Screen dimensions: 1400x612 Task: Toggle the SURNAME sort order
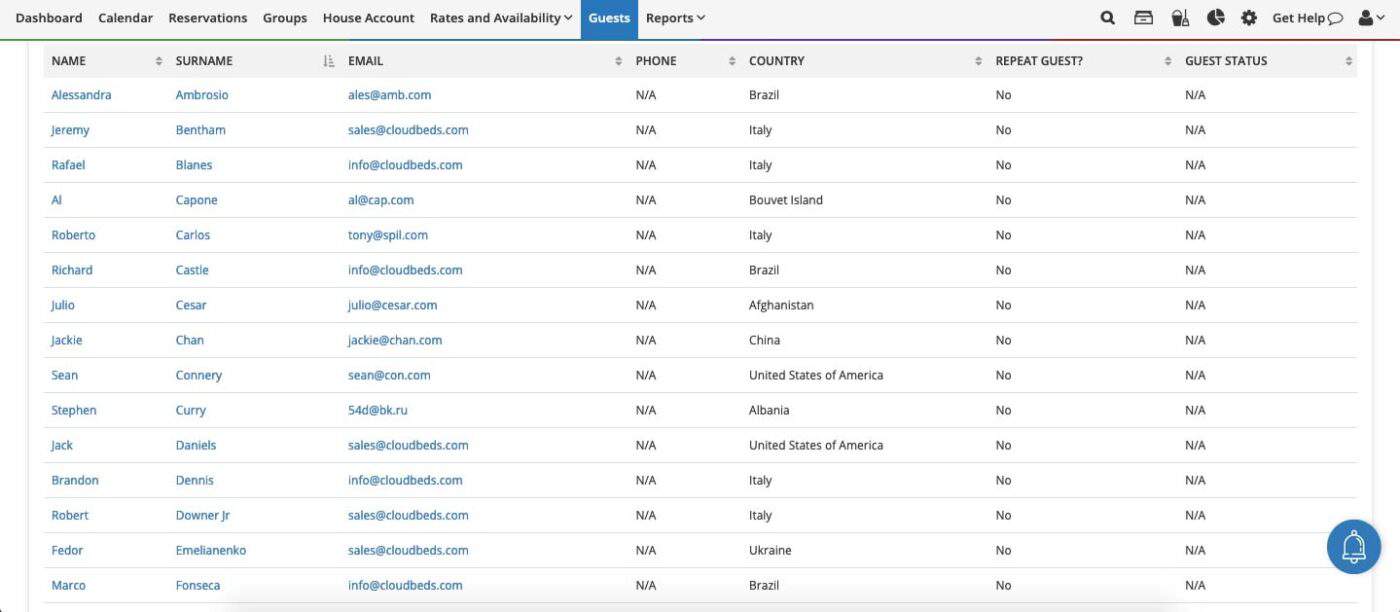(327, 61)
